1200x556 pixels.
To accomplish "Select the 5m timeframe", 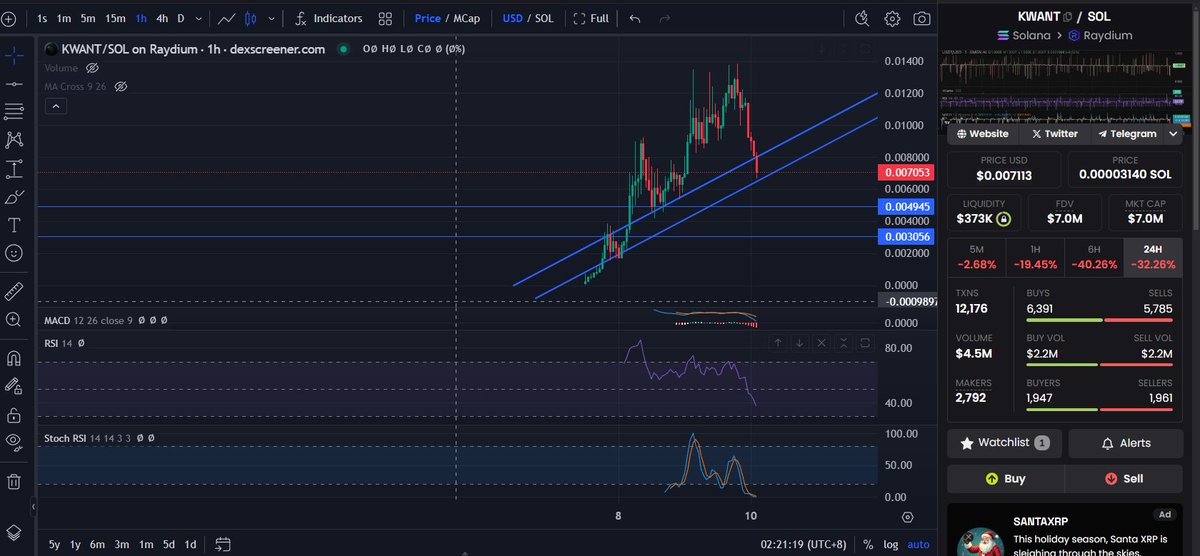I will [x=88, y=18].
